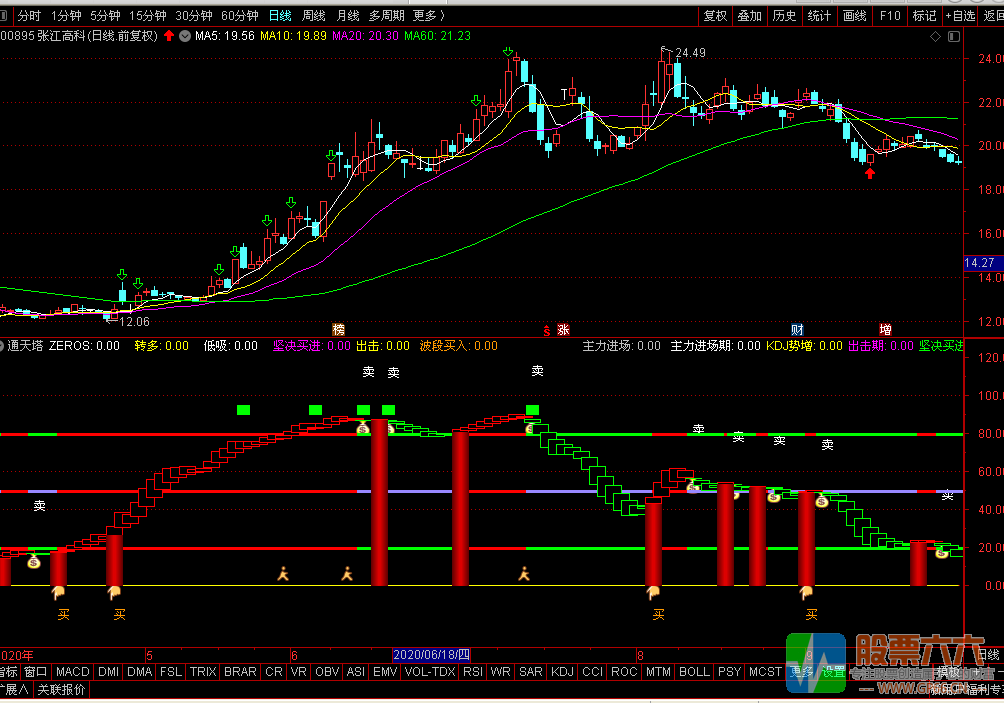1004x703 pixels.
Task: Select the TRIX indicator tab
Action: click(x=203, y=672)
